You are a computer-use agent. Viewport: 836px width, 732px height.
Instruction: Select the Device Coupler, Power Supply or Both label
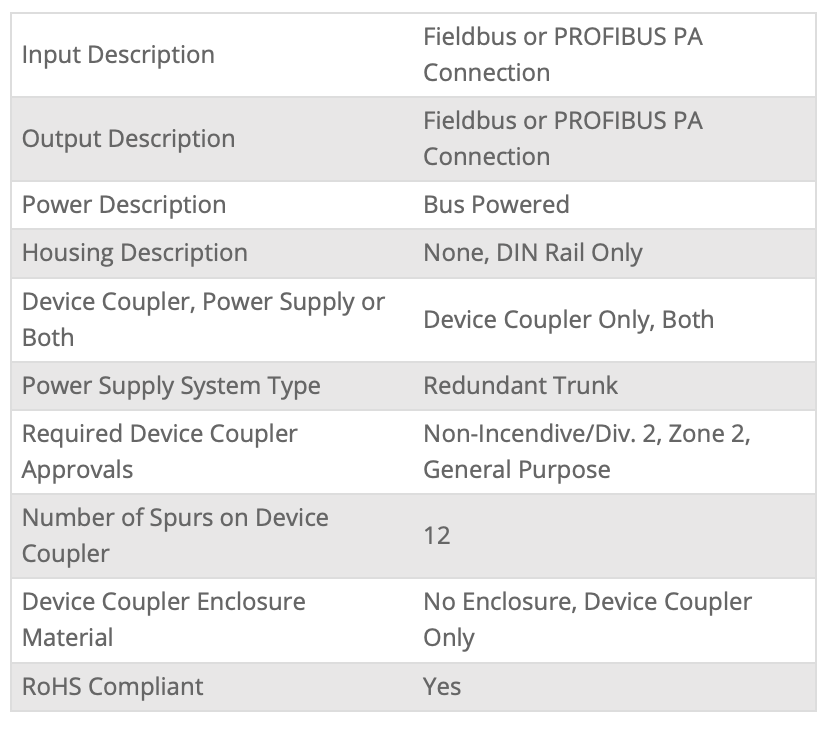tap(203, 319)
